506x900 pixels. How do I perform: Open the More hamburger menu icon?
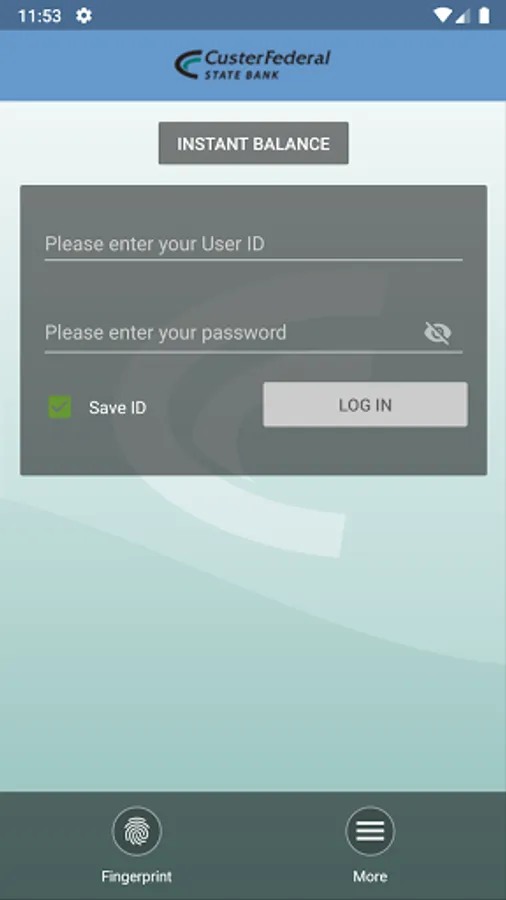pos(370,831)
